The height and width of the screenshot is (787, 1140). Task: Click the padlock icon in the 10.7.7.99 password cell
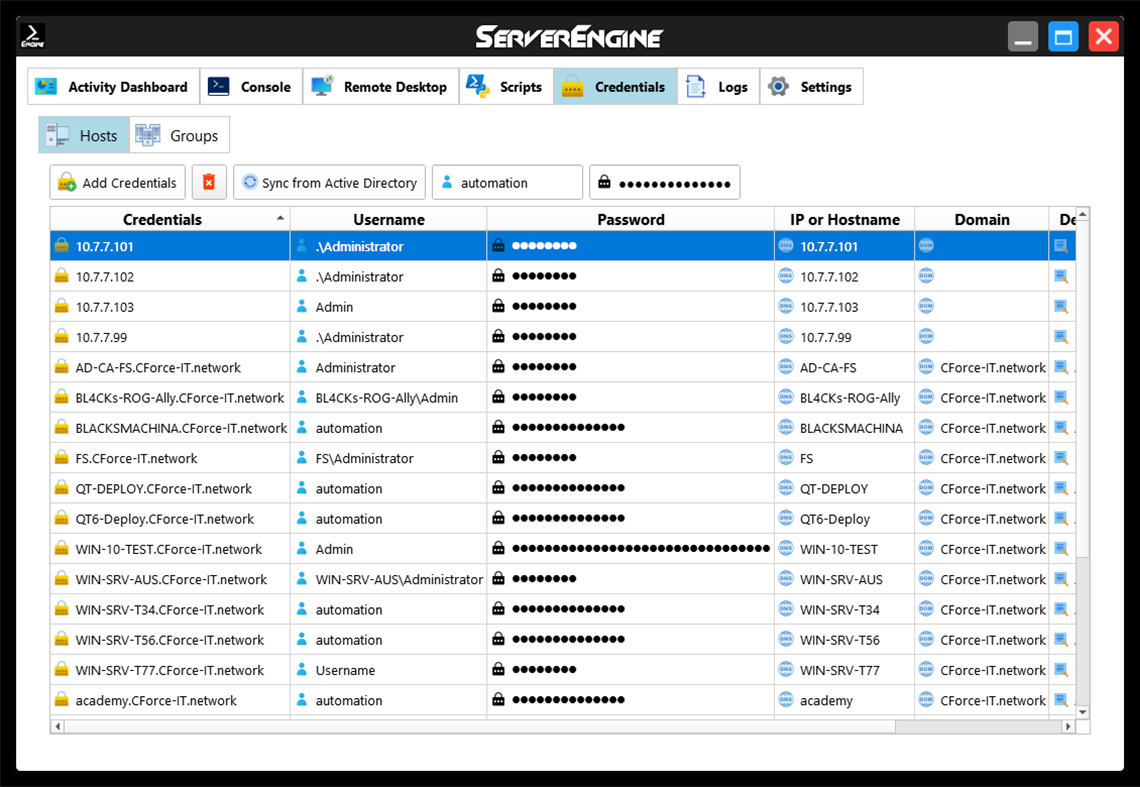click(497, 336)
